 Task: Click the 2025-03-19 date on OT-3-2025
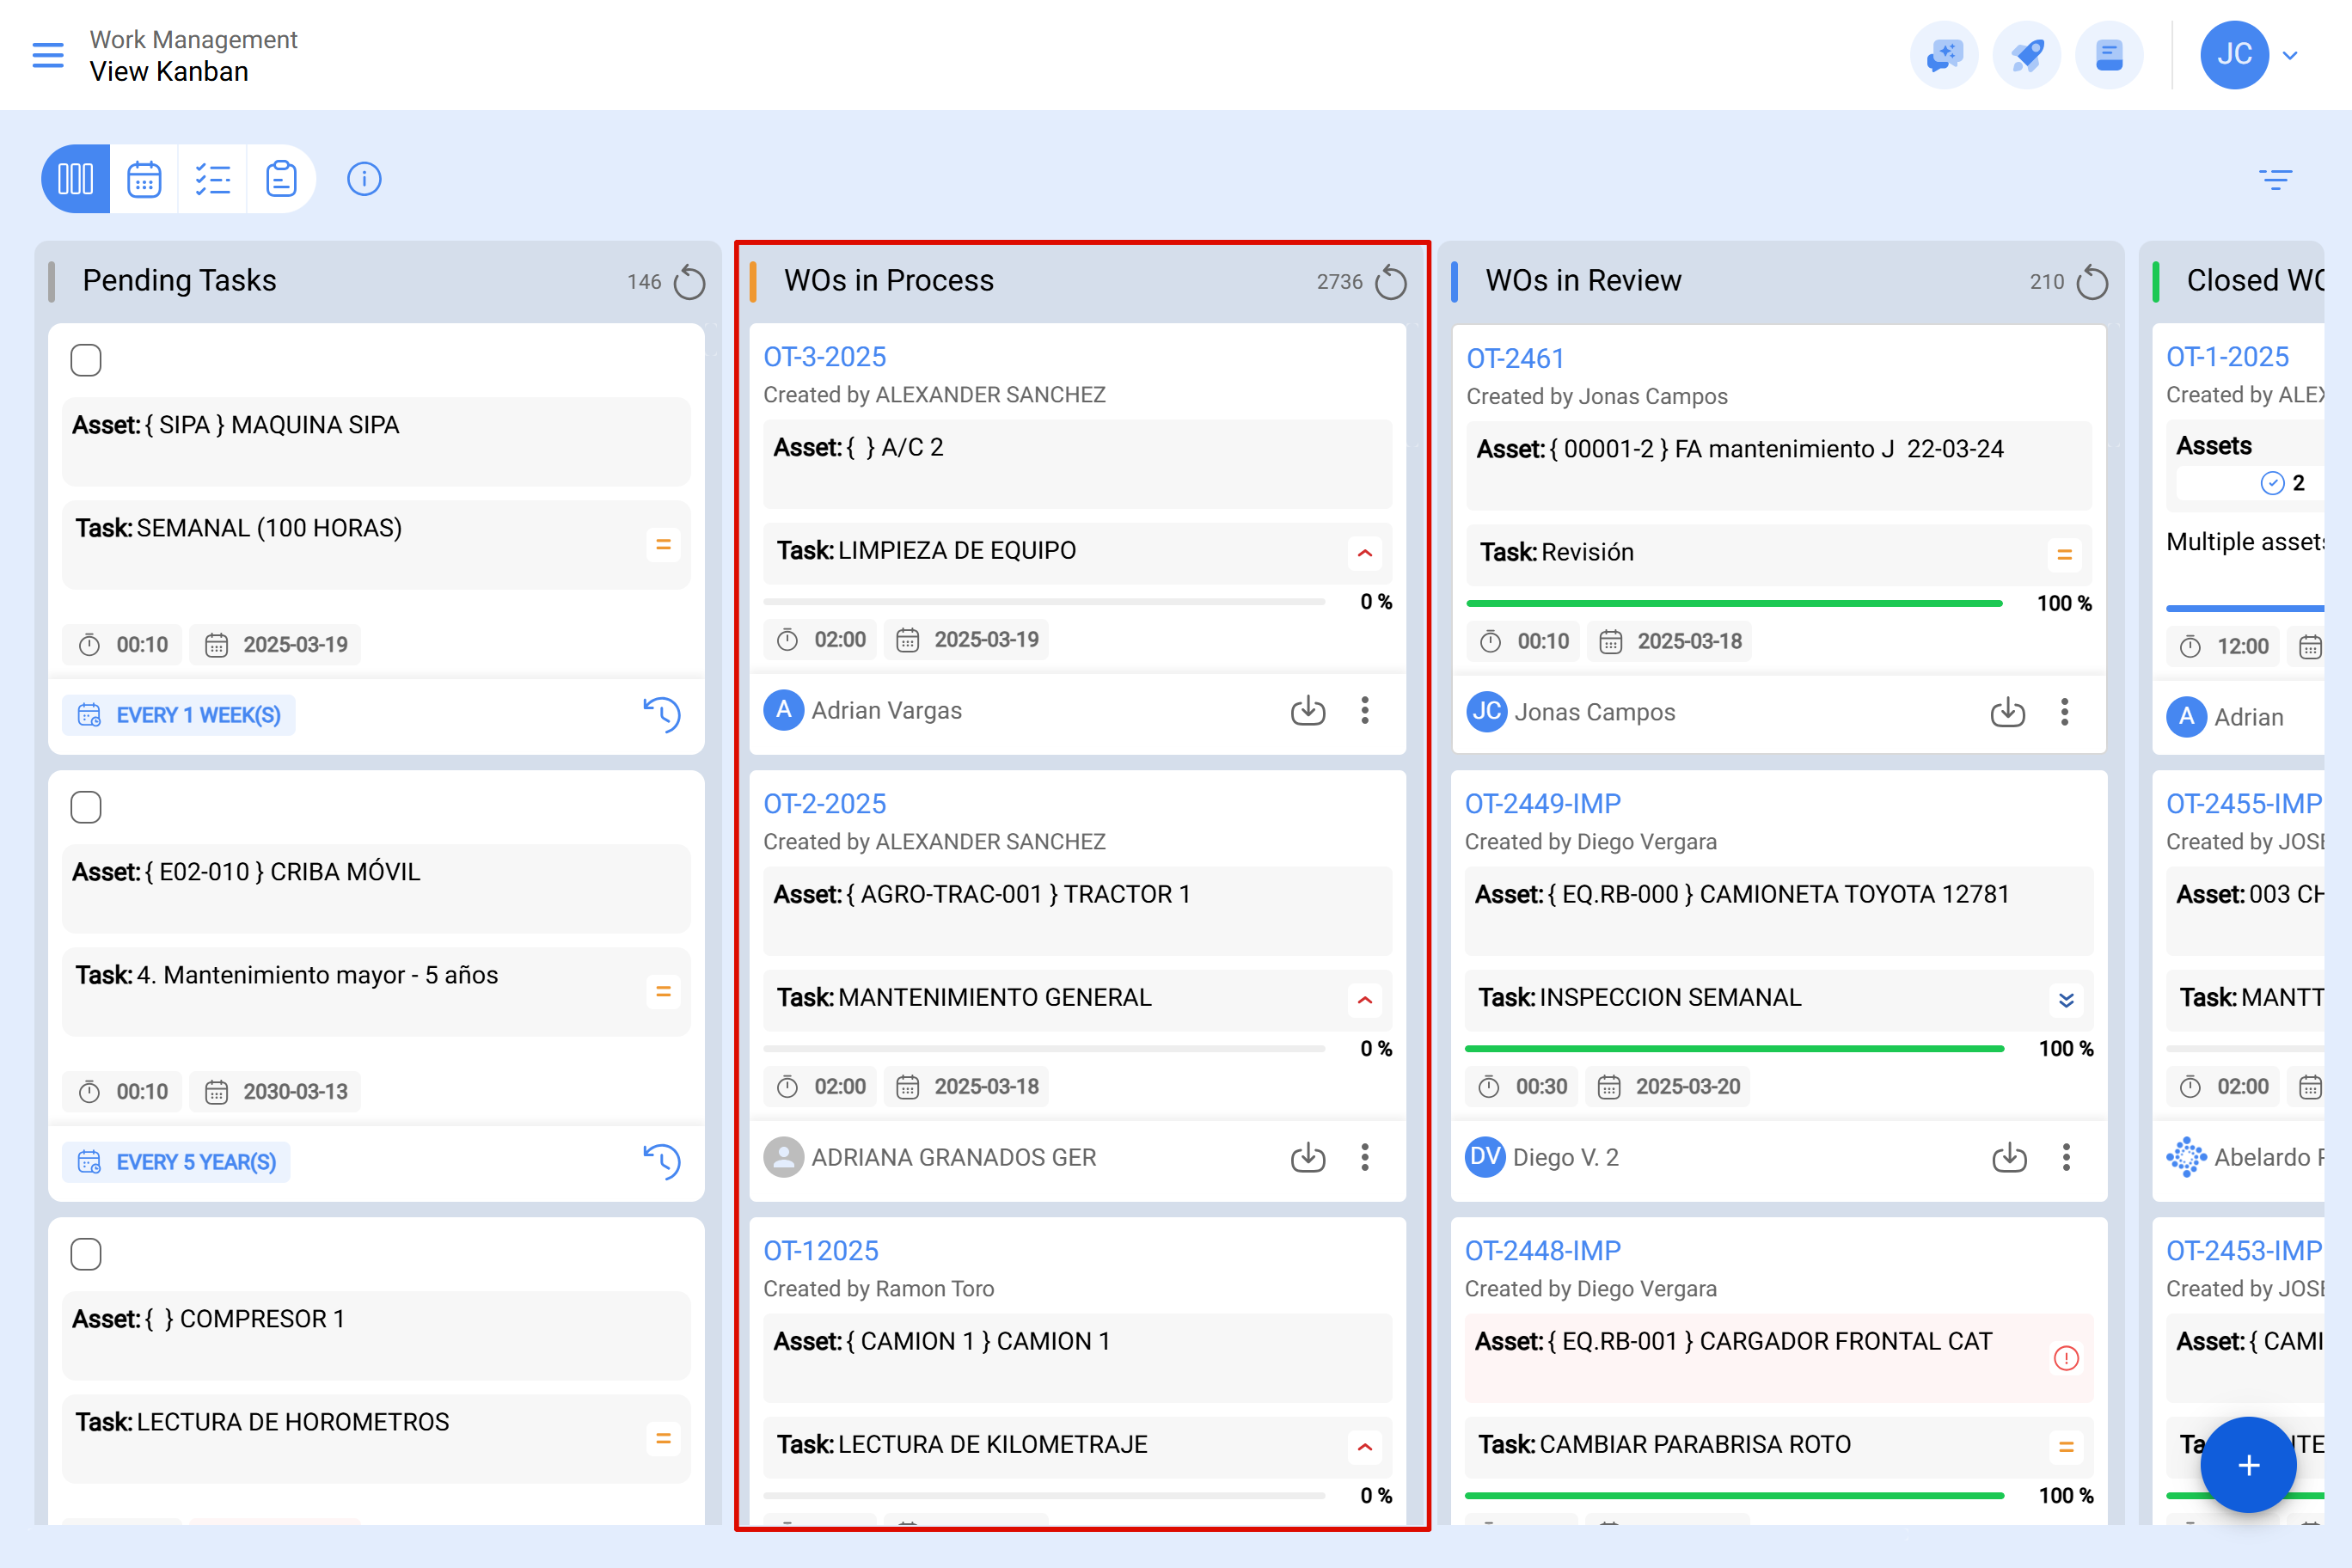click(968, 640)
